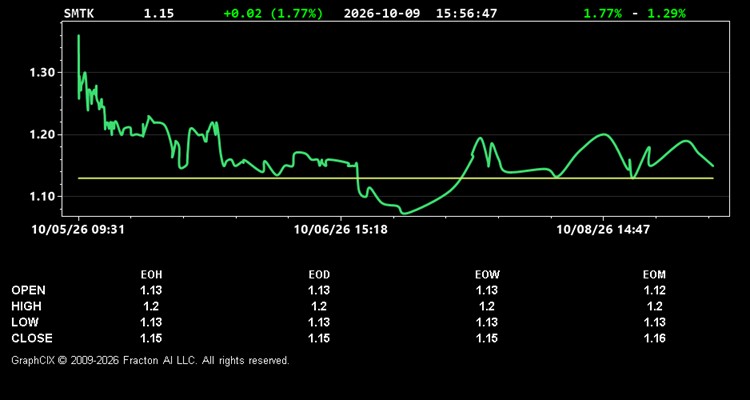Click the EOH open value 1.13
Viewport: 750px width, 400px height.
point(151,290)
